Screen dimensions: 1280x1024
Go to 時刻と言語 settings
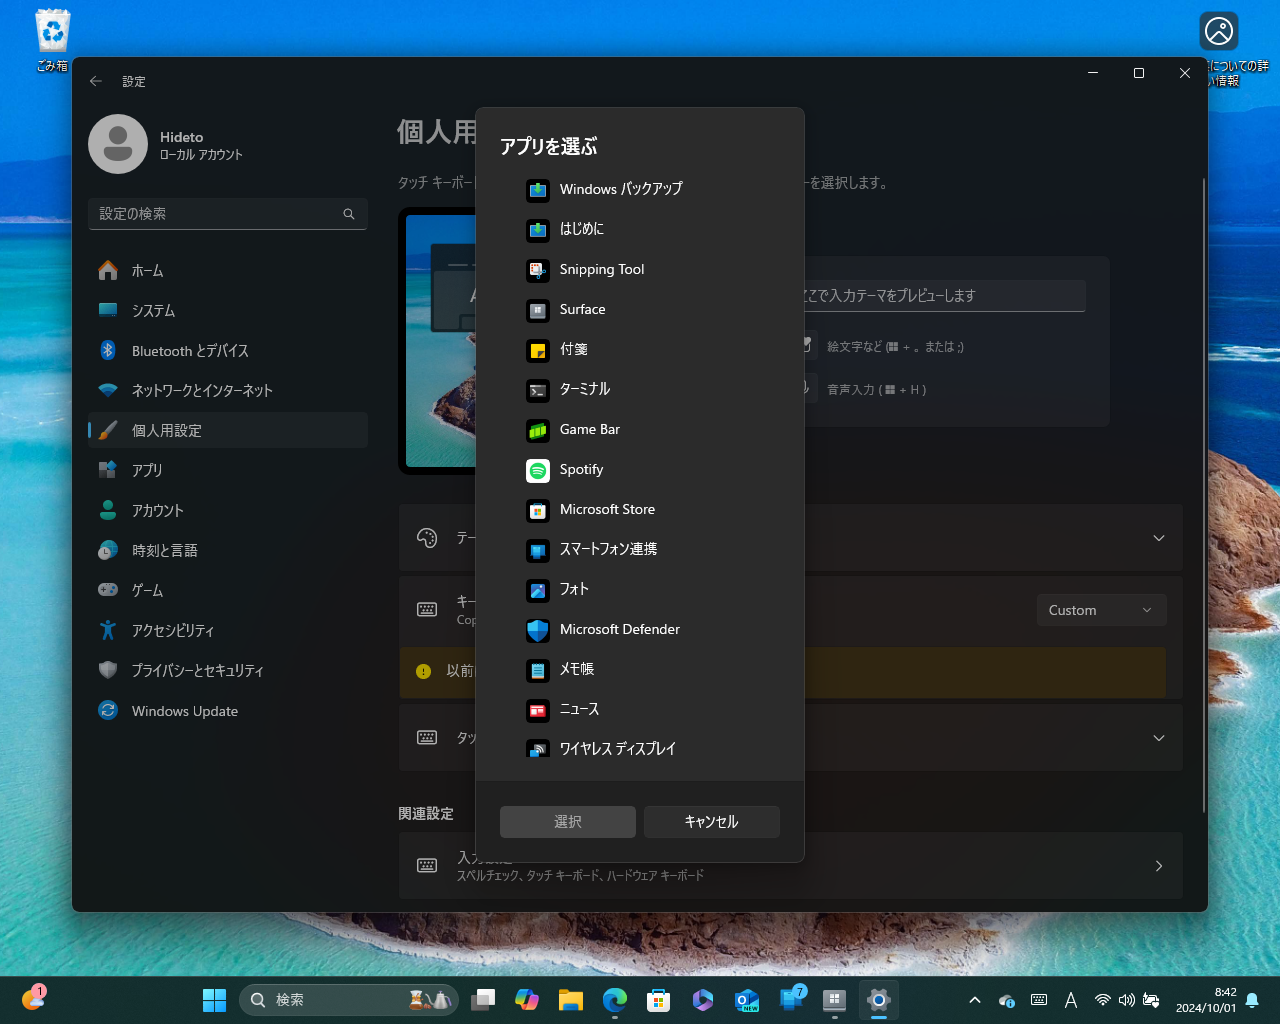(x=228, y=550)
